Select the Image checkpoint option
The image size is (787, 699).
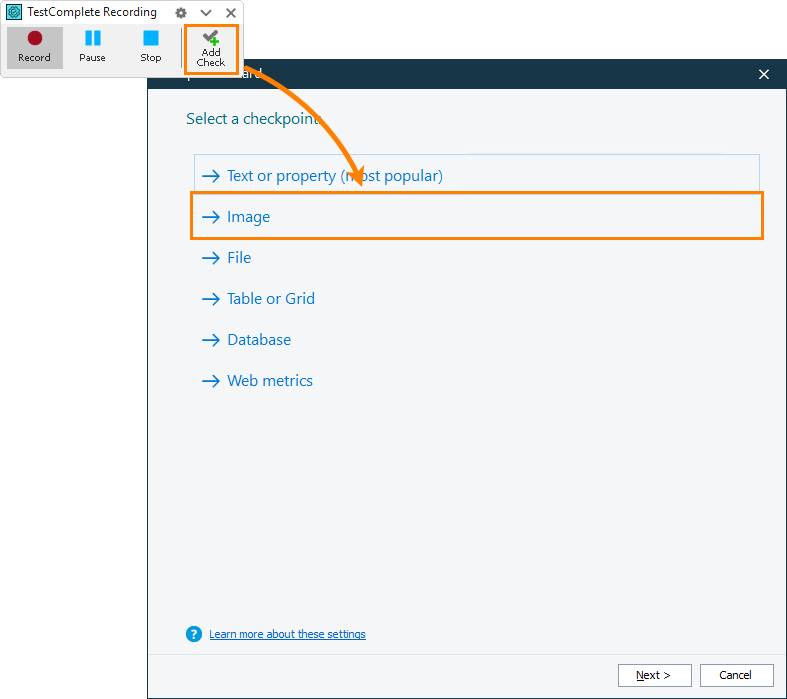tap(477, 217)
